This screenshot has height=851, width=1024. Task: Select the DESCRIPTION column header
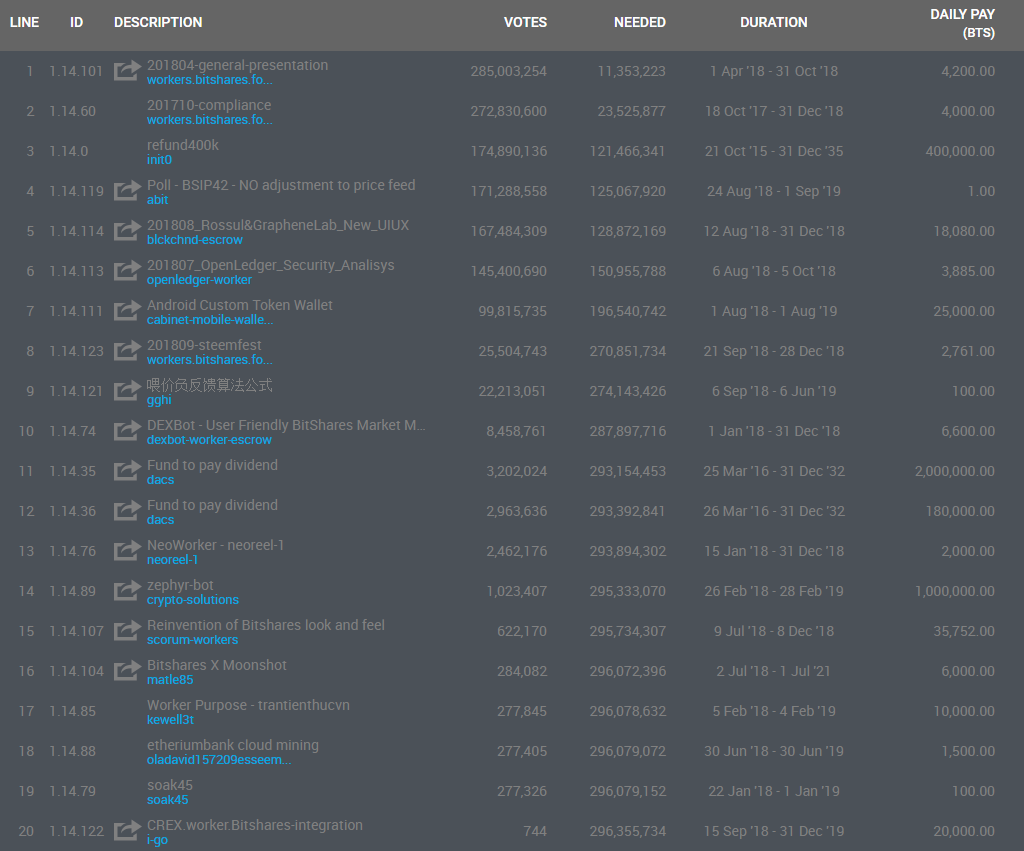point(158,22)
